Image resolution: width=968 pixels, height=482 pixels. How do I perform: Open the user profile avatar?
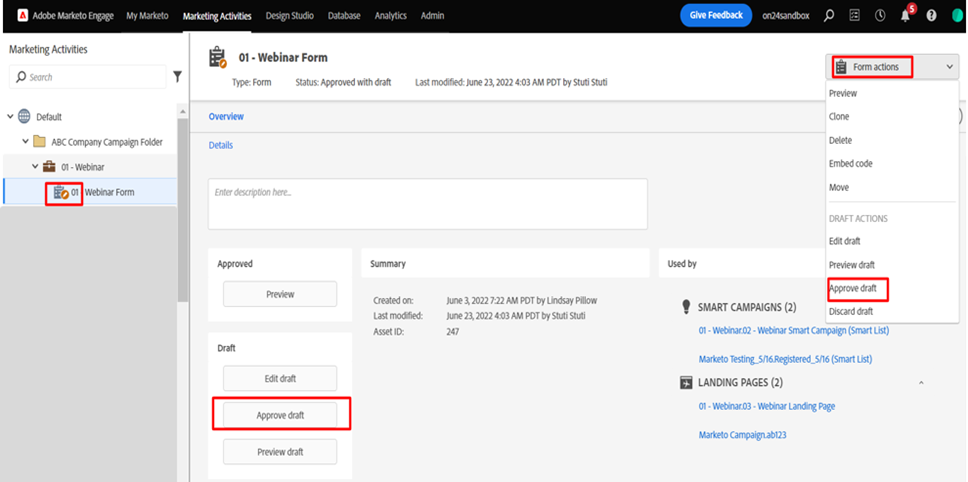[957, 16]
